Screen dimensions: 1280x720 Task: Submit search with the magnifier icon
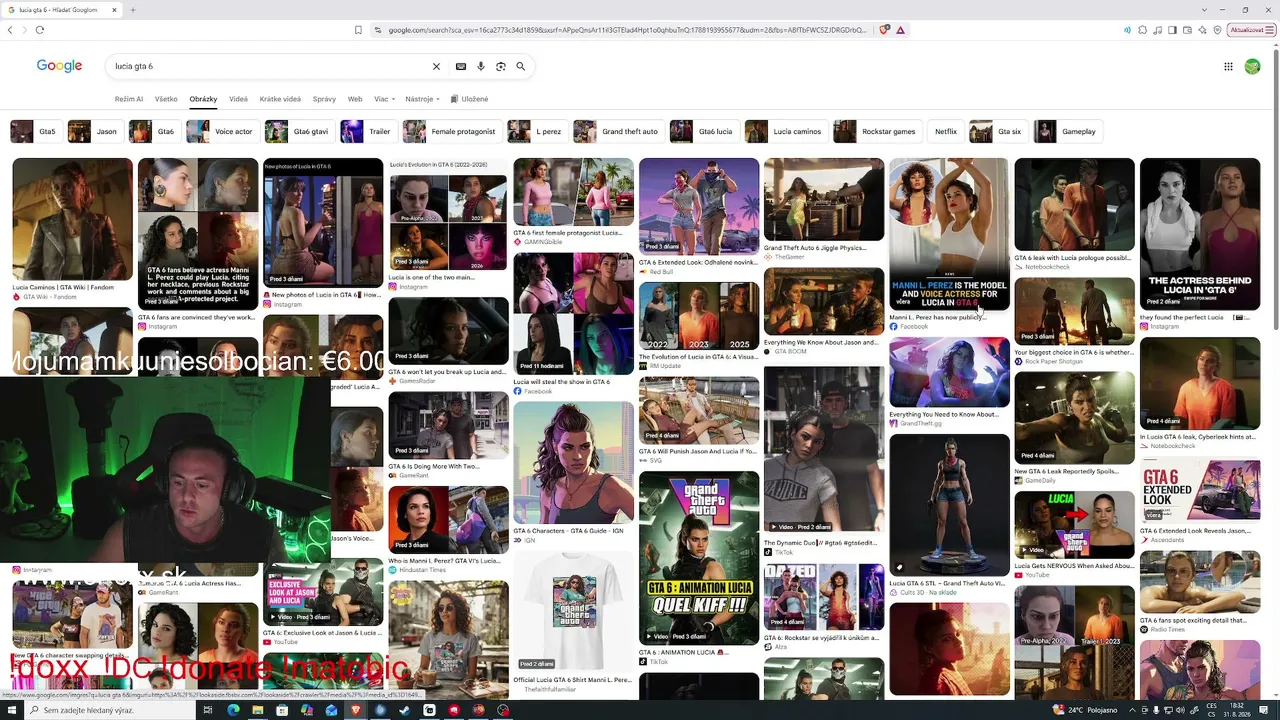521,66
